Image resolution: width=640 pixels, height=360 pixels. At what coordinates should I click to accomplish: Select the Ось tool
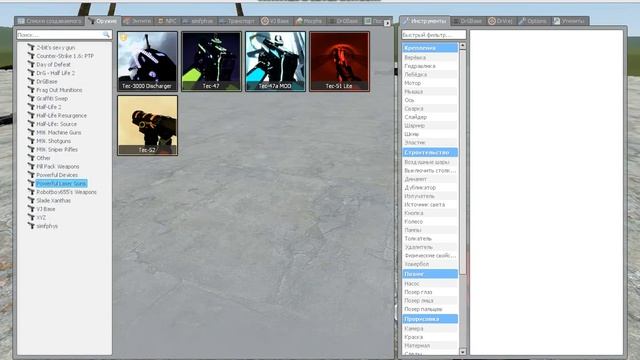pos(430,100)
